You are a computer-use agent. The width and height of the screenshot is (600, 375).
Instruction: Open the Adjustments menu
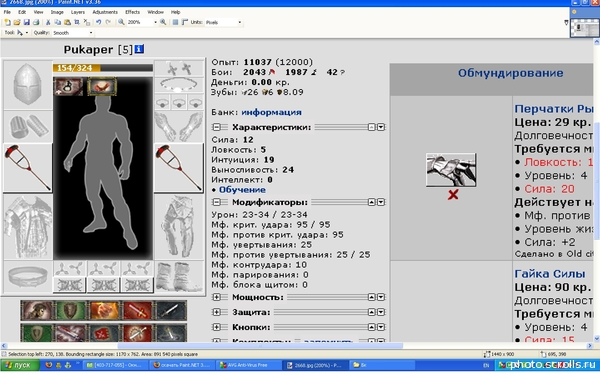coord(105,12)
